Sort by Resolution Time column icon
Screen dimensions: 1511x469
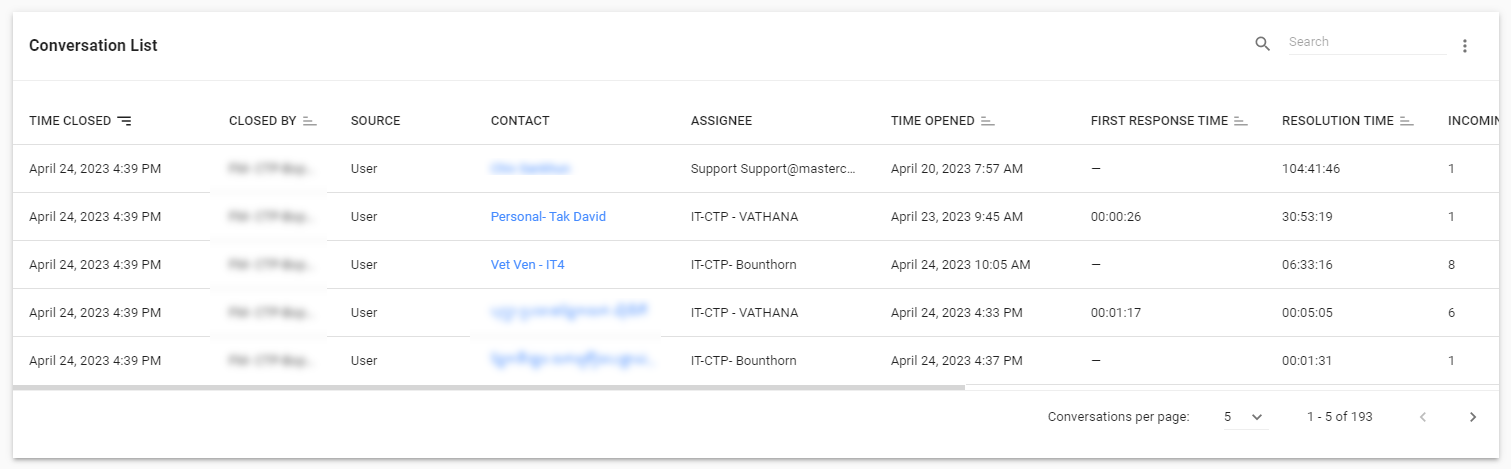pos(1407,121)
